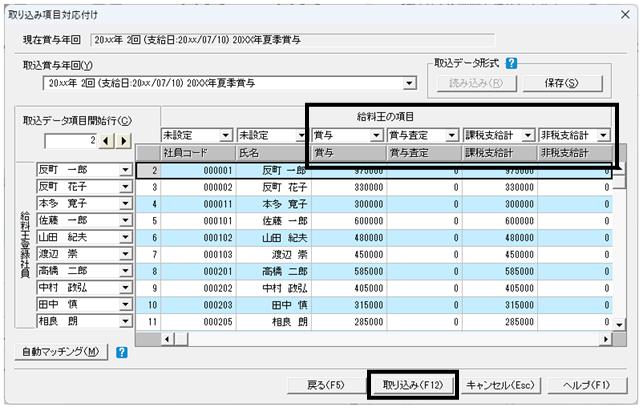Open employee dropdown showing 中村 政弘
The height and width of the screenshot is (411, 643).
tap(125, 288)
